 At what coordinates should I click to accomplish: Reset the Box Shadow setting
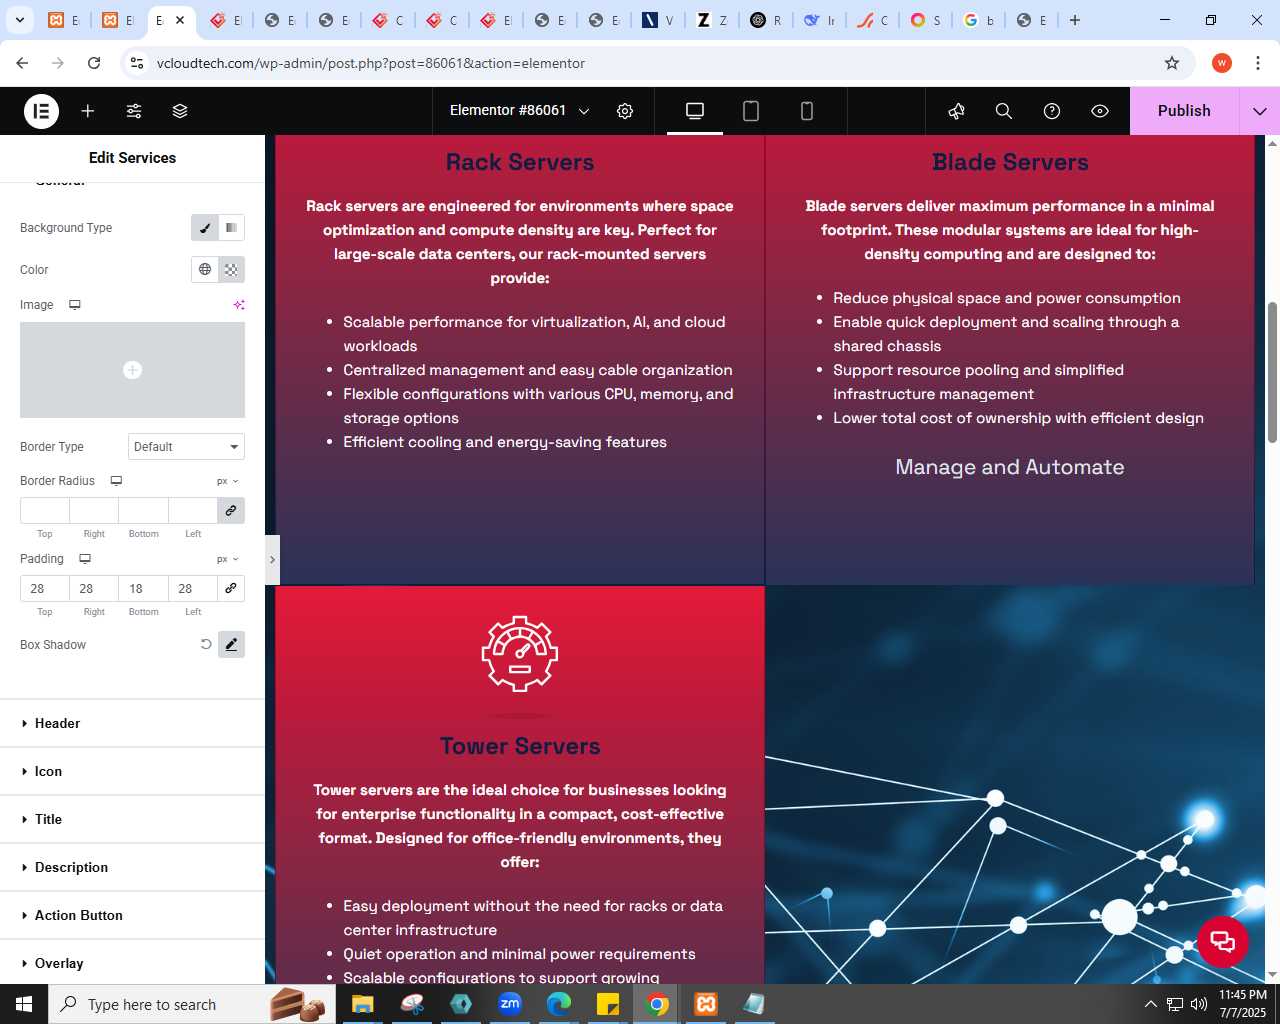(x=206, y=645)
